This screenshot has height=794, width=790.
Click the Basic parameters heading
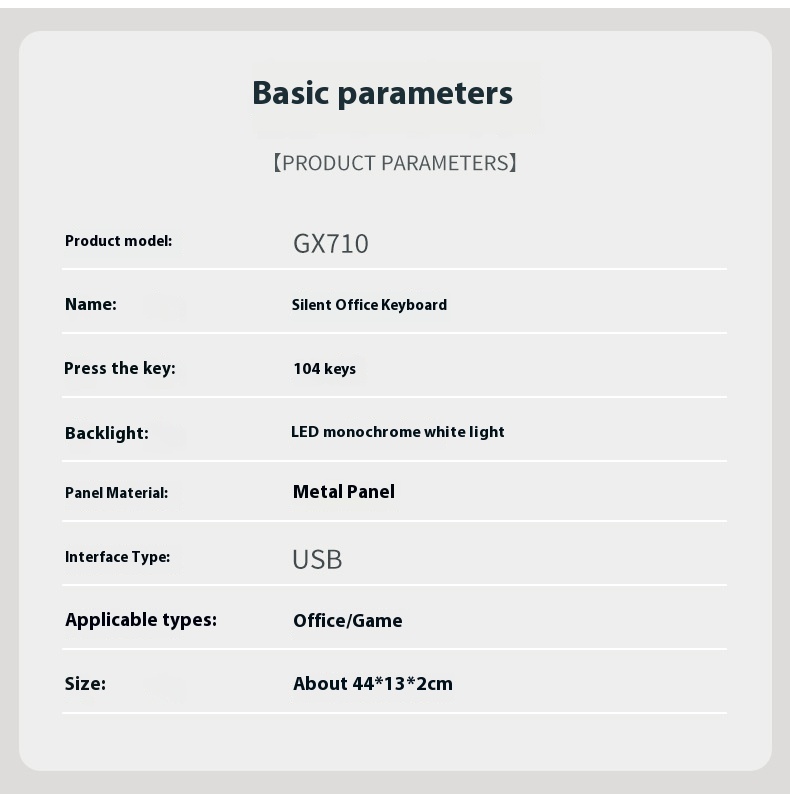[382, 94]
